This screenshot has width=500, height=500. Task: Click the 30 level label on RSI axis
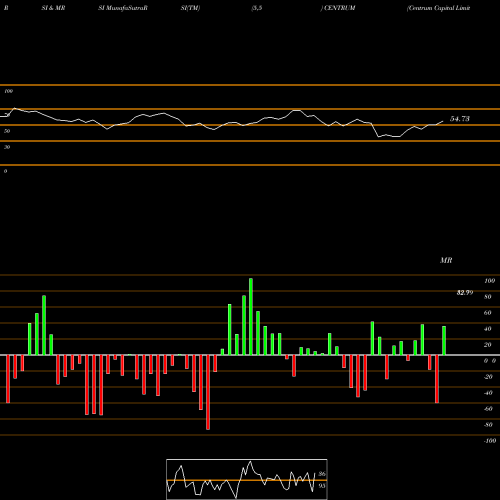7,147
